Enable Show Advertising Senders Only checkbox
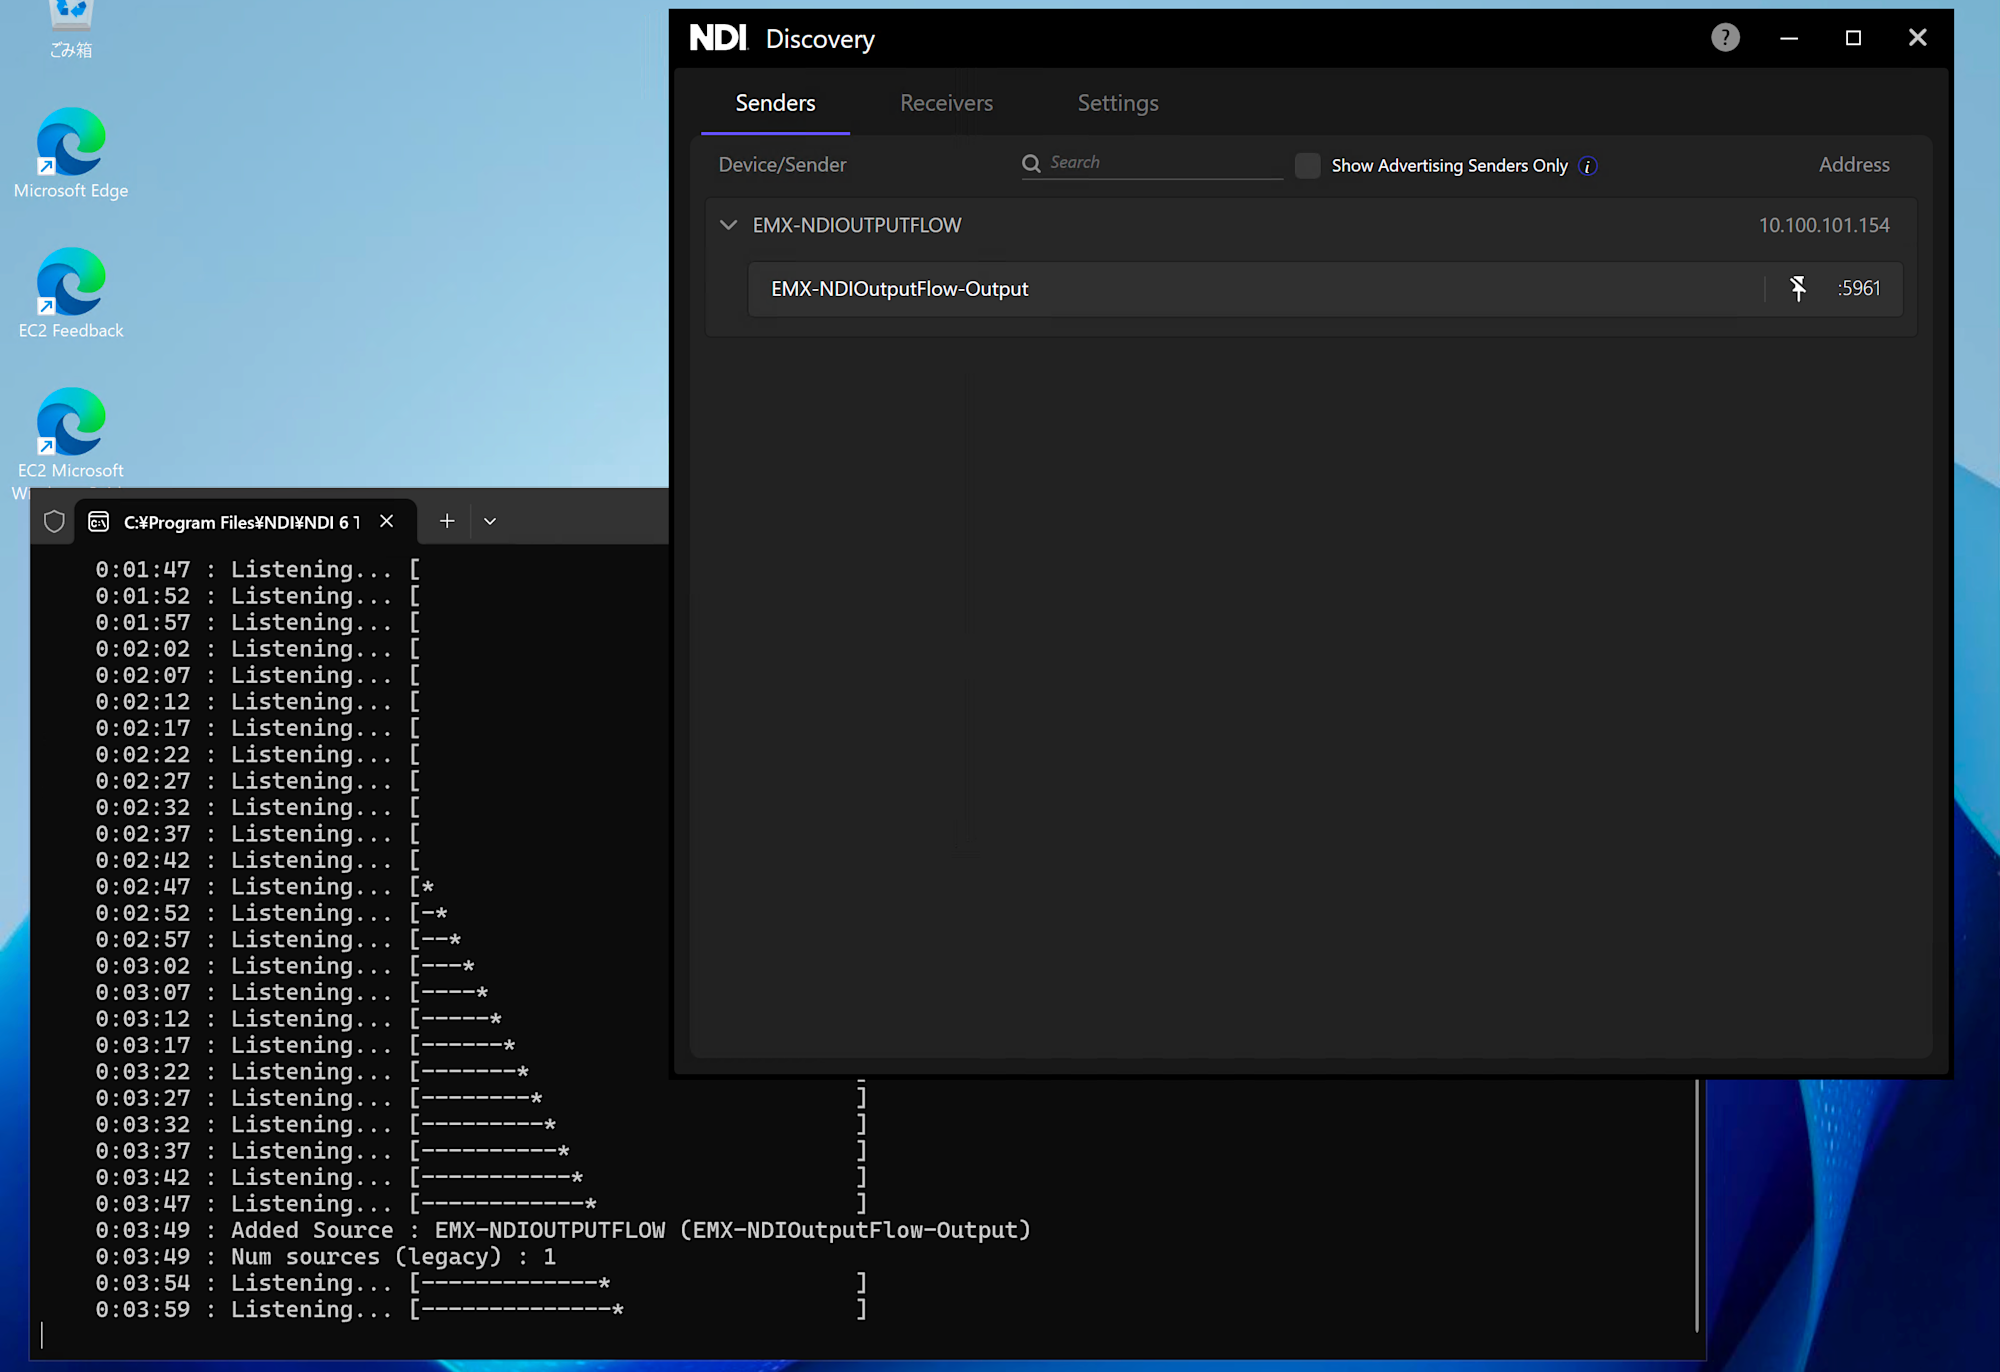Image resolution: width=2000 pixels, height=1372 pixels. click(1307, 166)
